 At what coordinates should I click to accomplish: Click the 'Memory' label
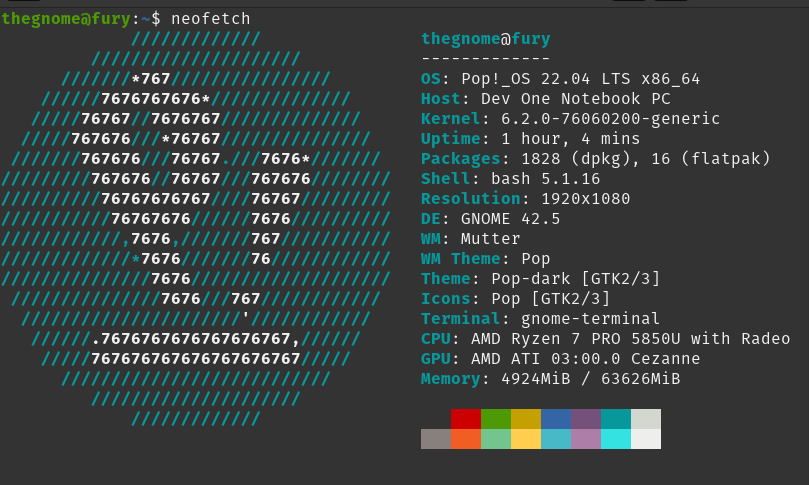point(450,379)
